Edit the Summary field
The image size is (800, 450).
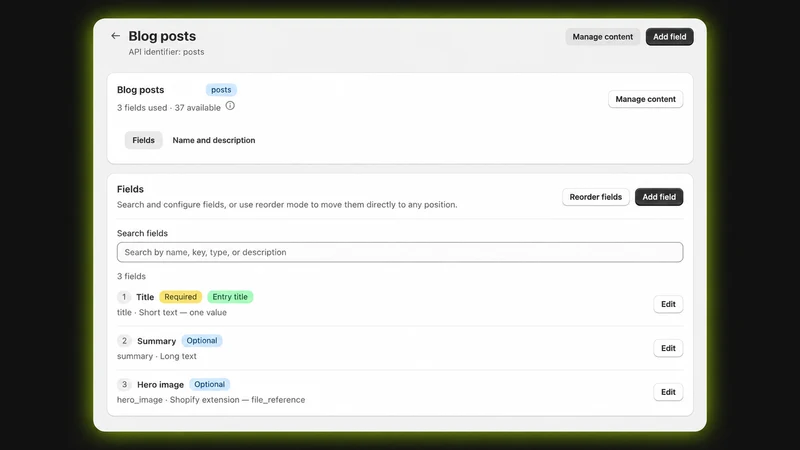[x=668, y=348]
